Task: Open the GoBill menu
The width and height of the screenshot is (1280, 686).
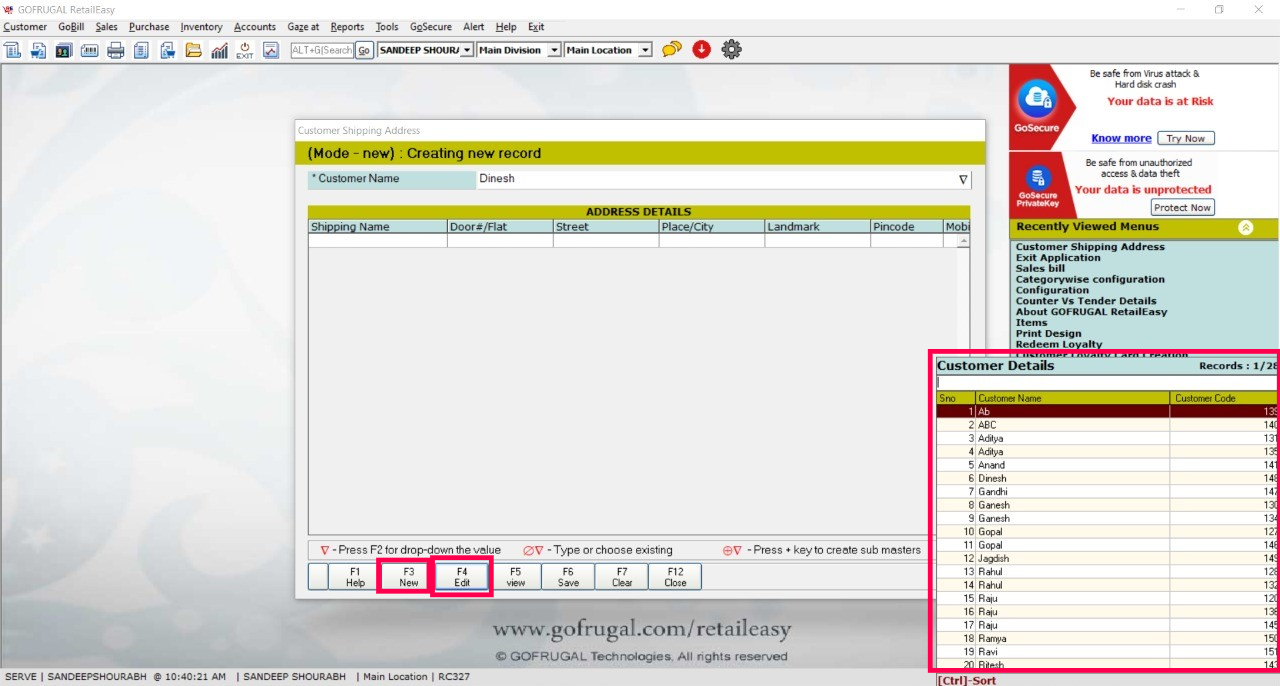Action: click(x=71, y=27)
